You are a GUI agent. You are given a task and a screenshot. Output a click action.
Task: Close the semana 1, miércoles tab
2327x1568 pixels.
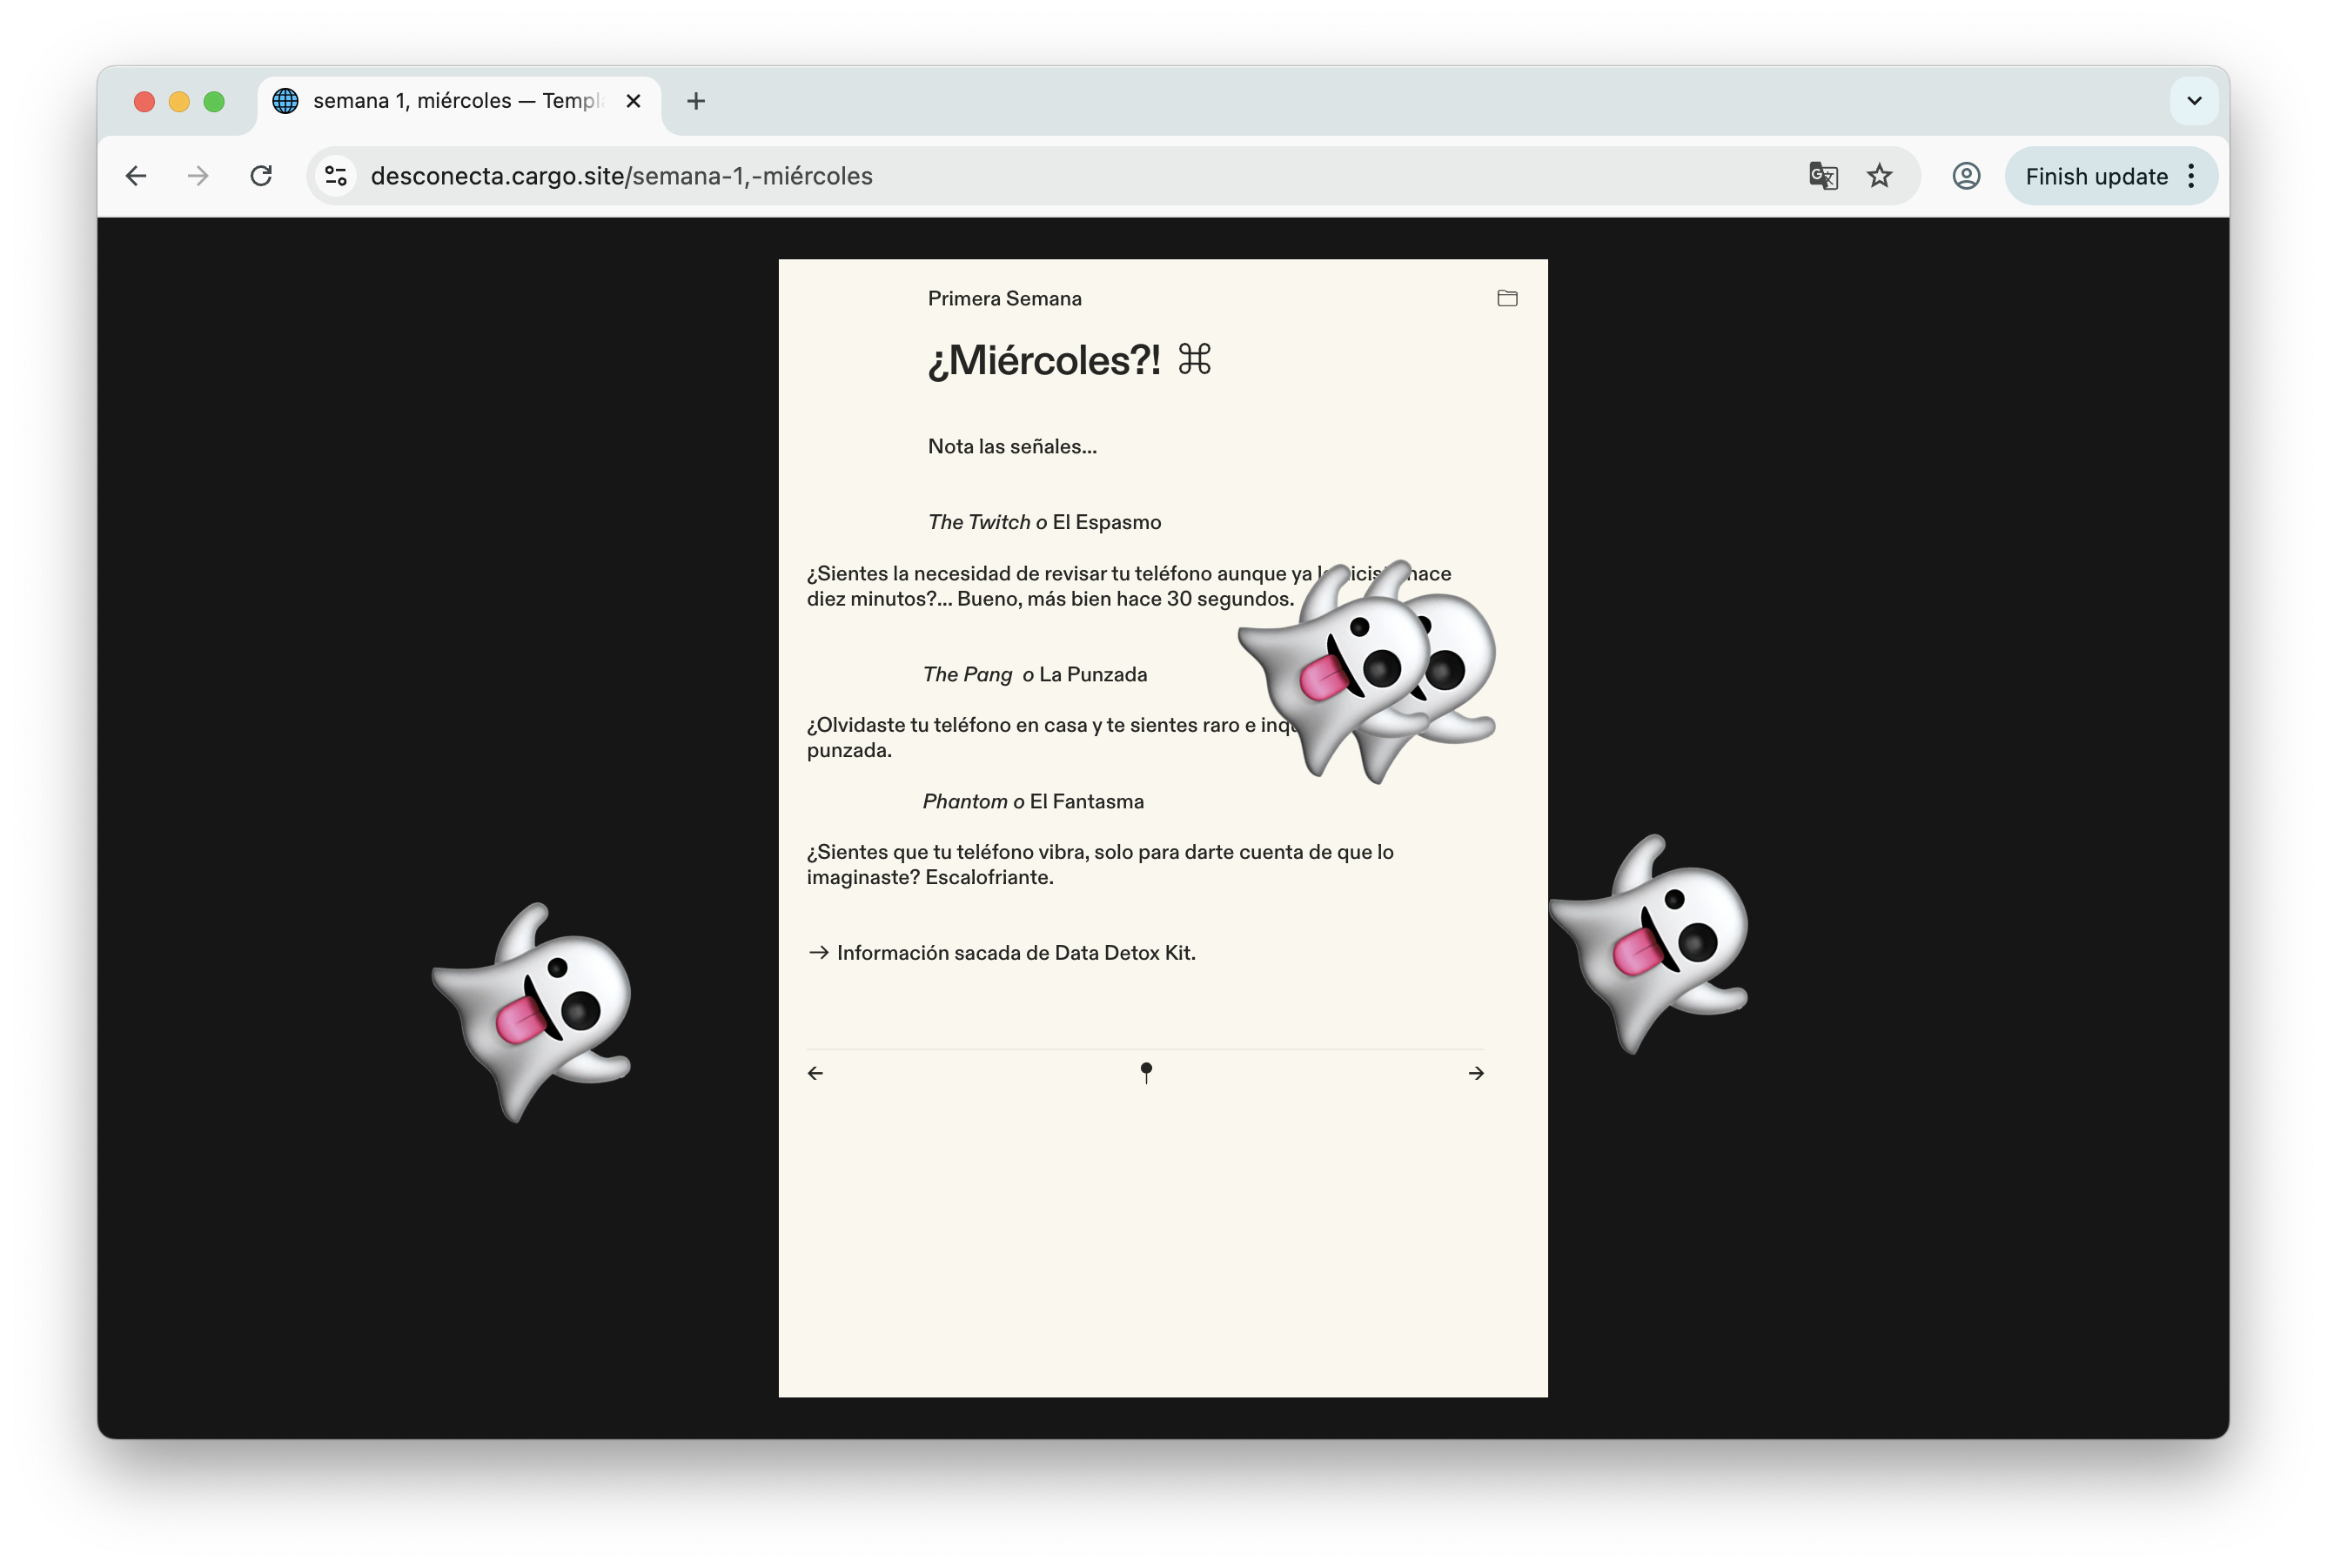click(633, 101)
